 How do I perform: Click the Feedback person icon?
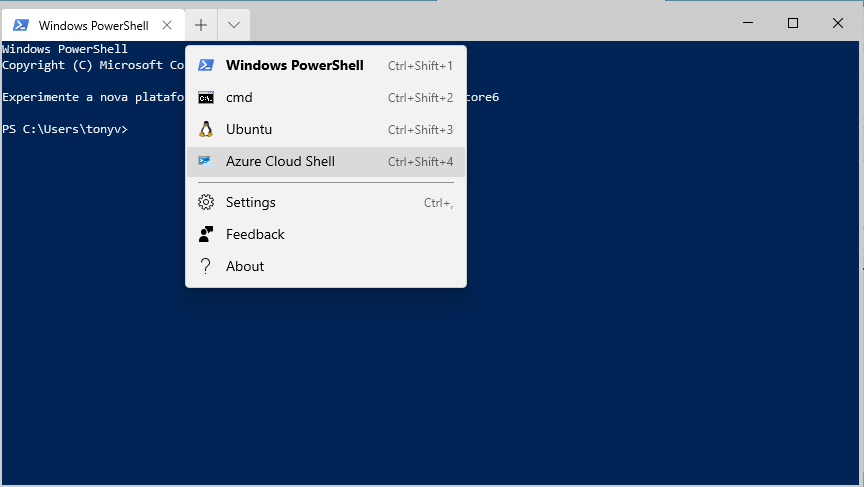(x=206, y=234)
